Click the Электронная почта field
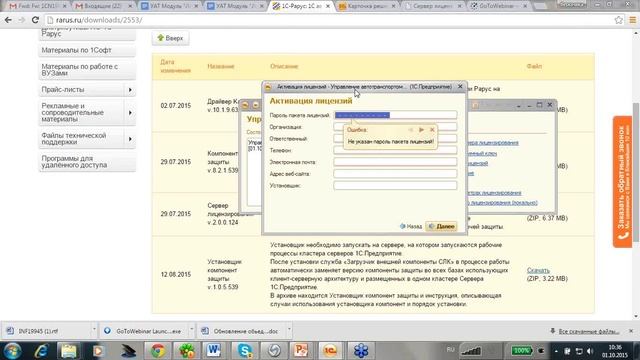 pyautogui.click(x=395, y=162)
